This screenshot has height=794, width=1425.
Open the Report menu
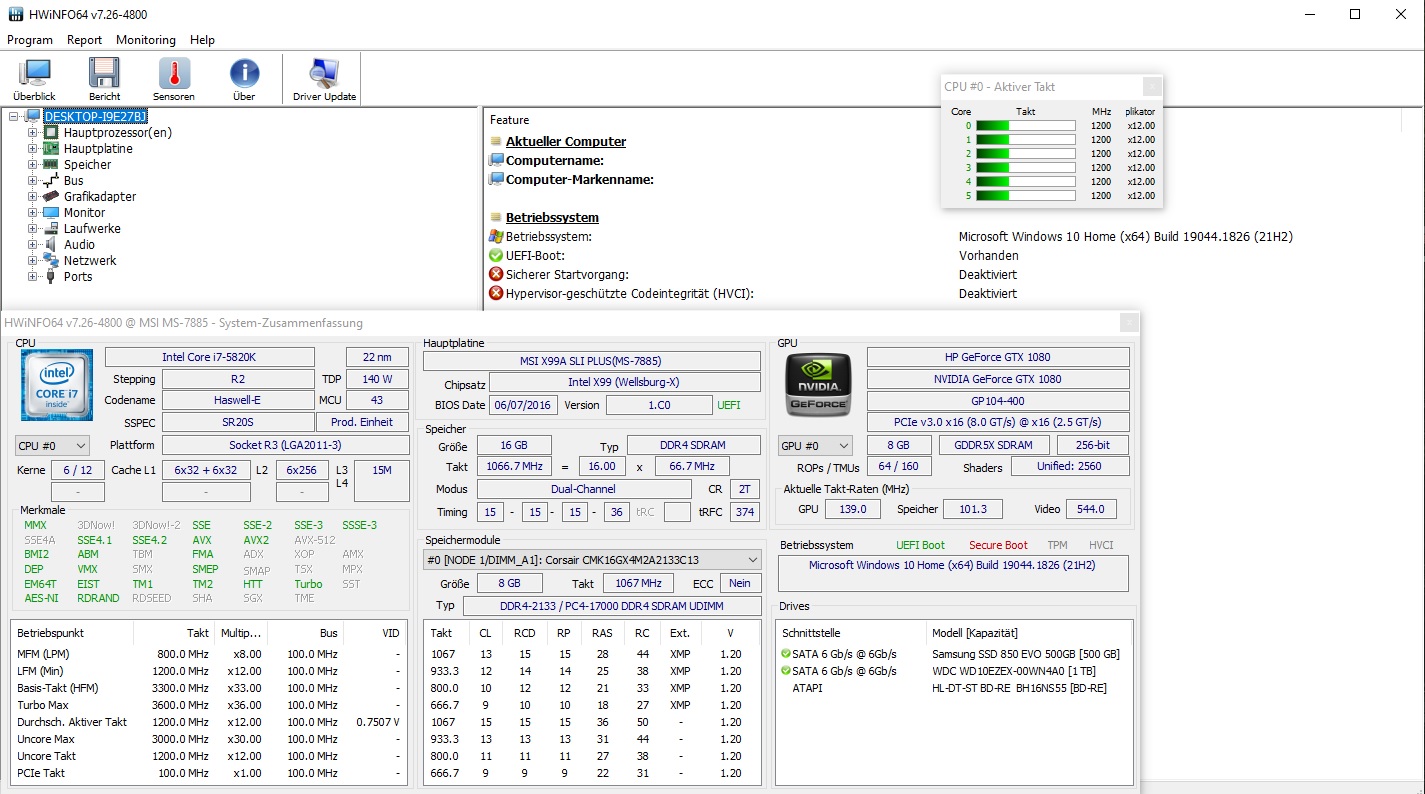pos(85,40)
